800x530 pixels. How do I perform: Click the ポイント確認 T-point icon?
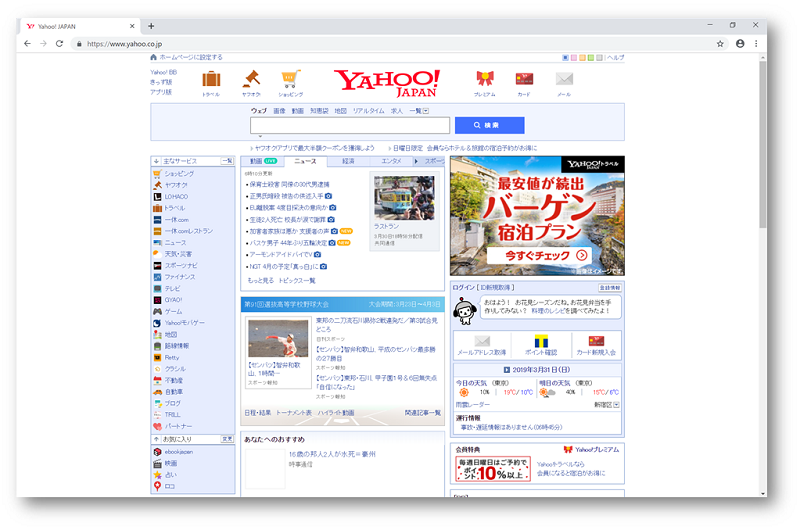[541, 341]
